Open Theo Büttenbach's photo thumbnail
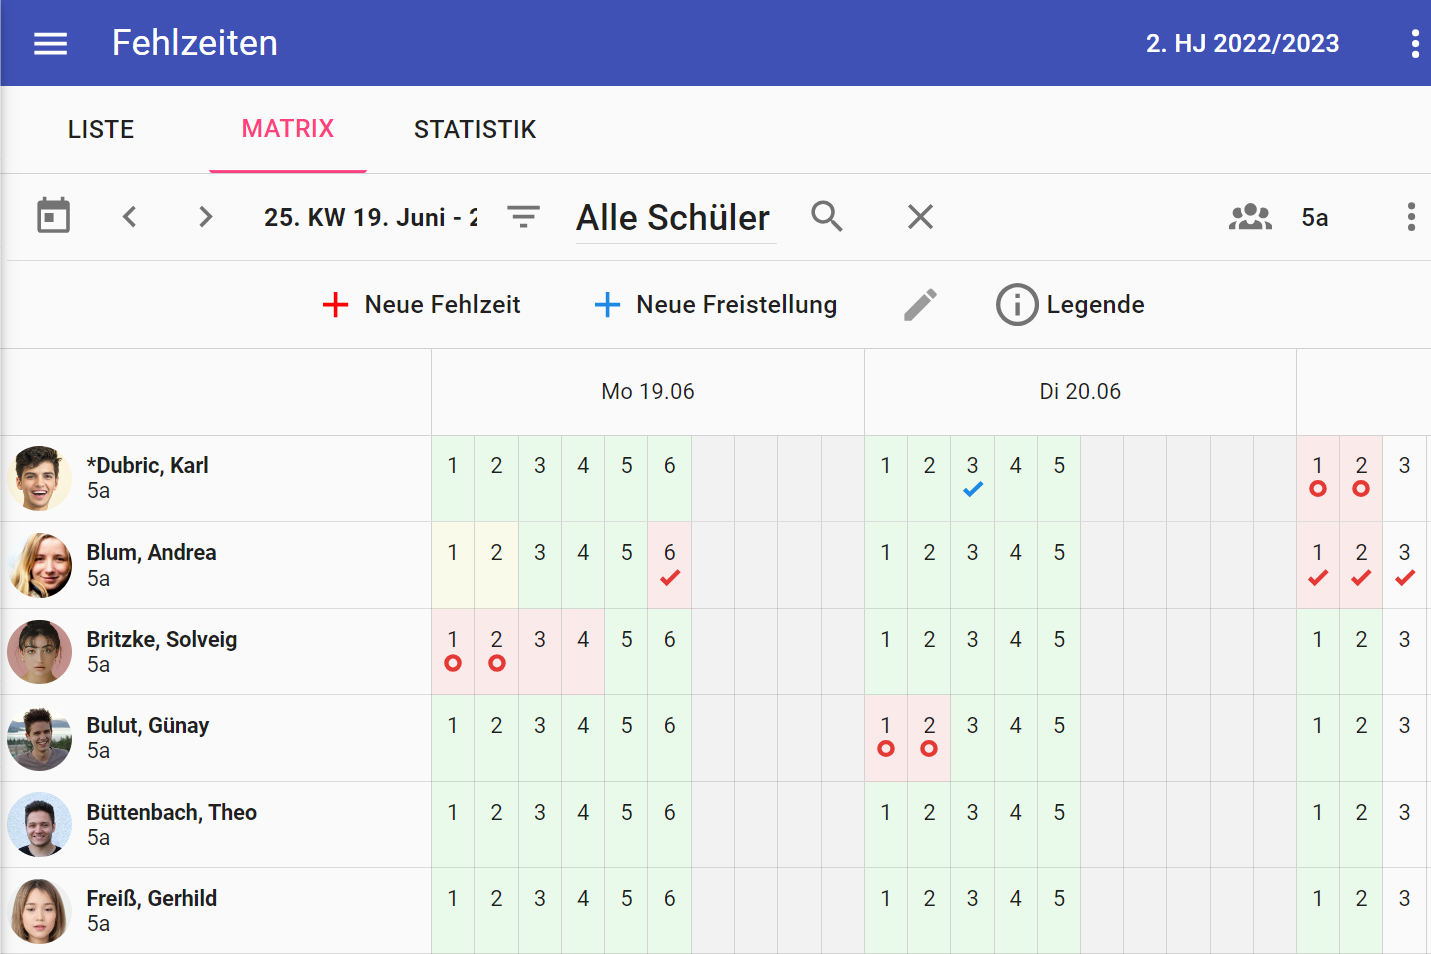Screen dimensions: 1431x954 click(39, 825)
